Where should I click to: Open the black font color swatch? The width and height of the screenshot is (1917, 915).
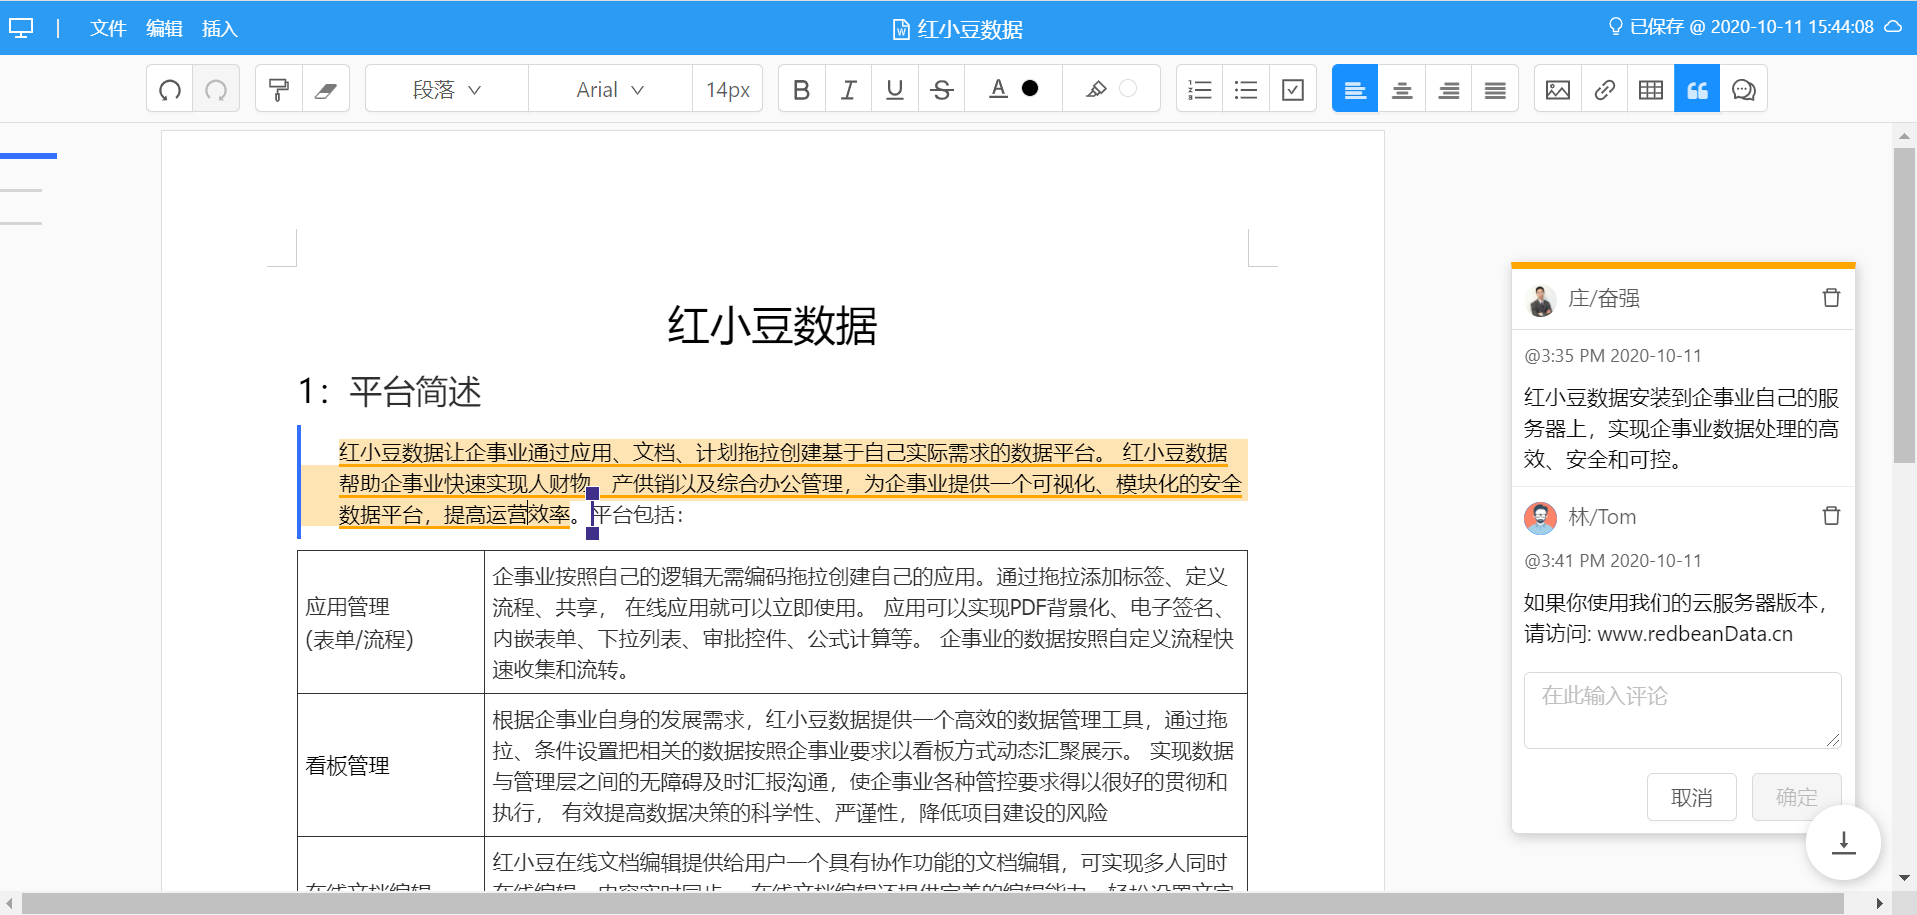tap(1030, 88)
